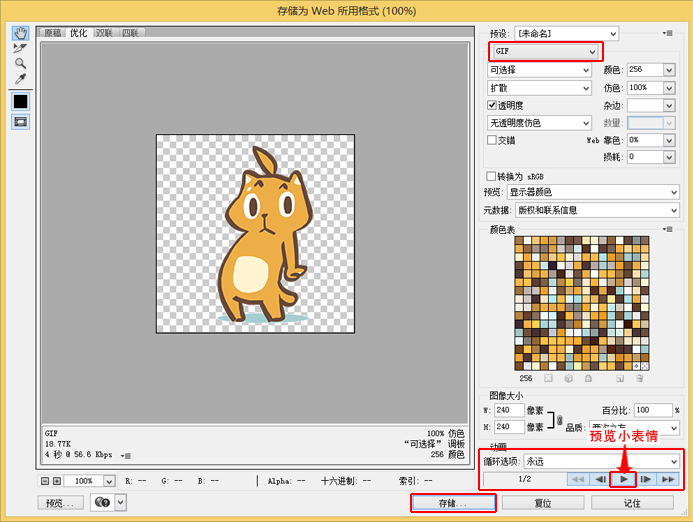The height and width of the screenshot is (522, 693).
Task: Switch to the 双联 2-up tab
Action: click(x=104, y=33)
